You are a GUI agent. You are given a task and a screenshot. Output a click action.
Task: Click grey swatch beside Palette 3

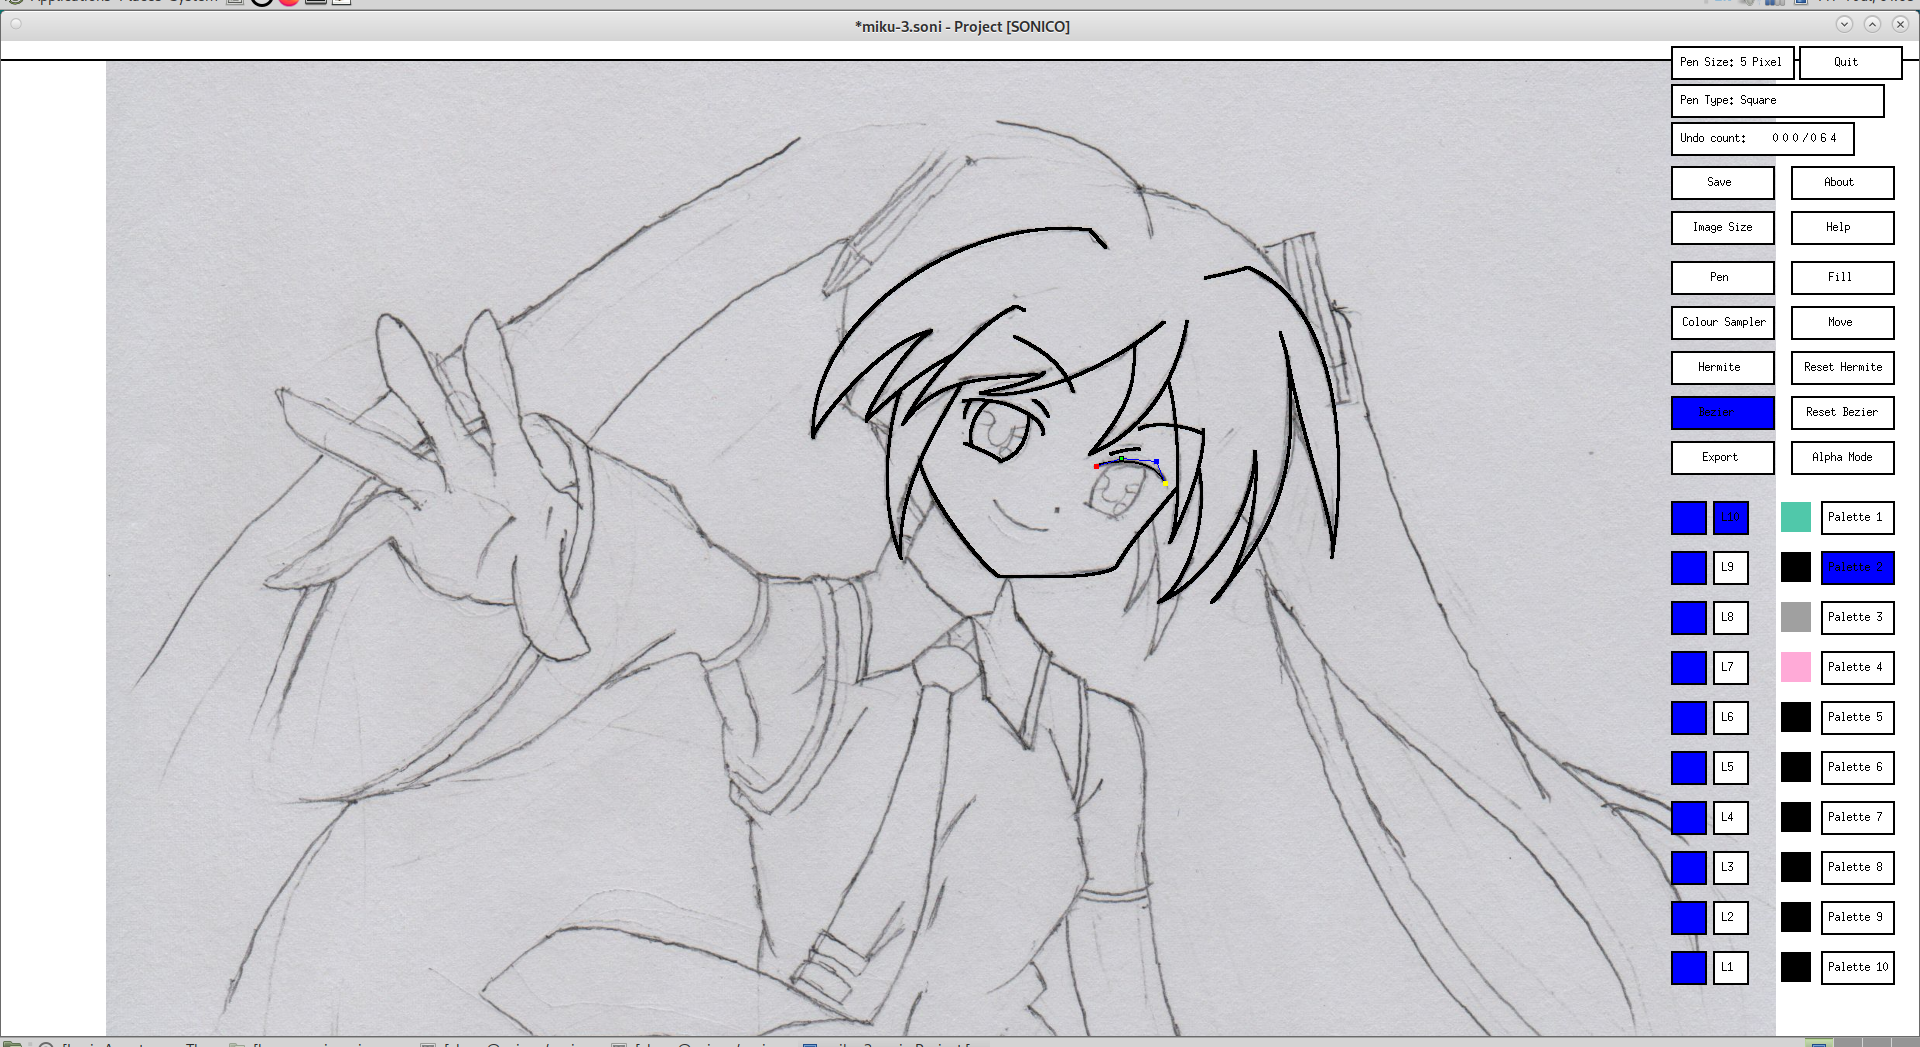pyautogui.click(x=1796, y=617)
